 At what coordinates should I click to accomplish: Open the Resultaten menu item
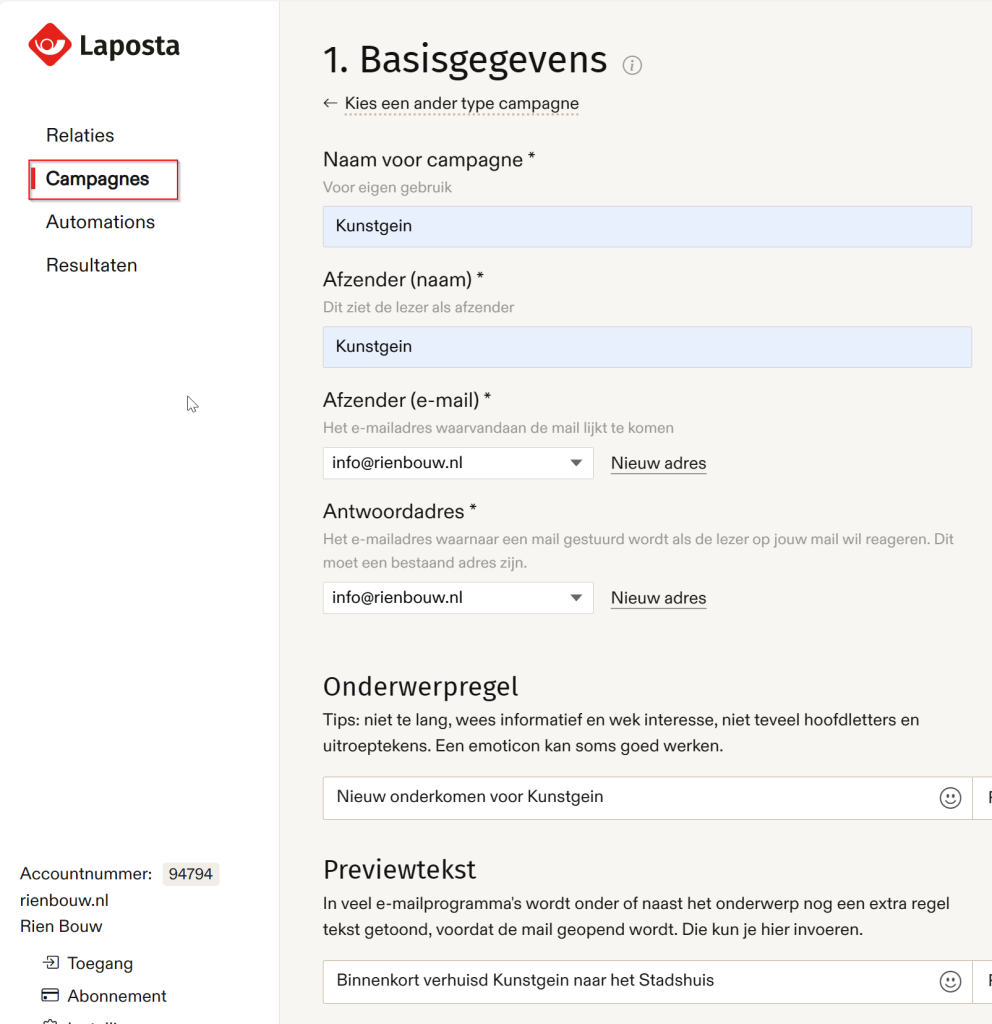(91, 265)
